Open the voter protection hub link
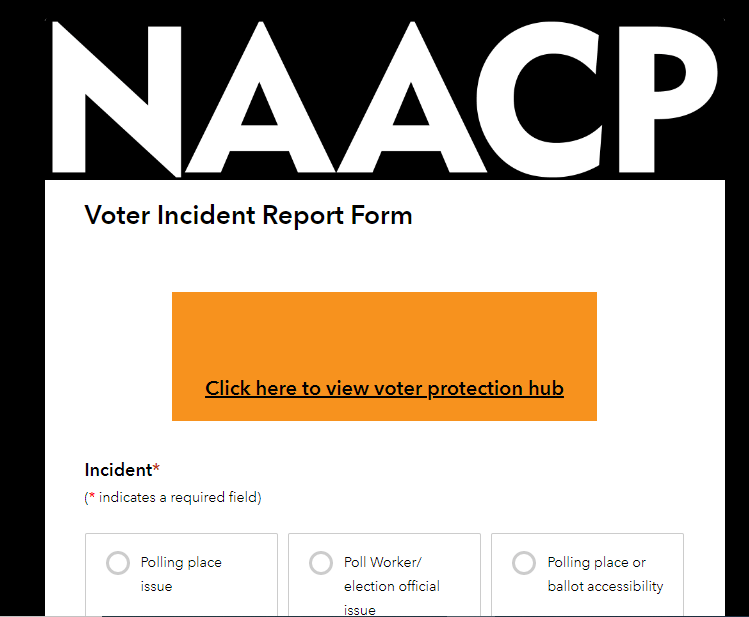 pyautogui.click(x=384, y=388)
